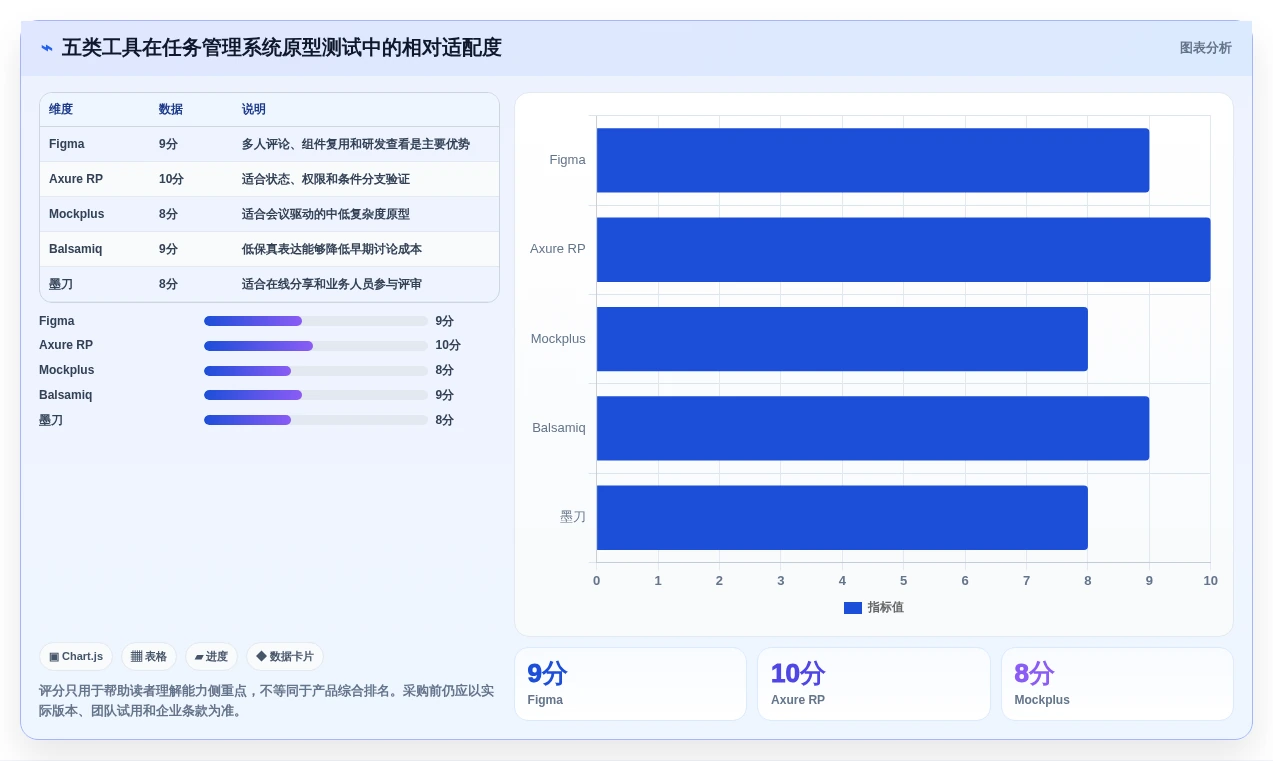Click the 墨刀 bar in chart
This screenshot has width=1273, height=761.
pos(842,517)
